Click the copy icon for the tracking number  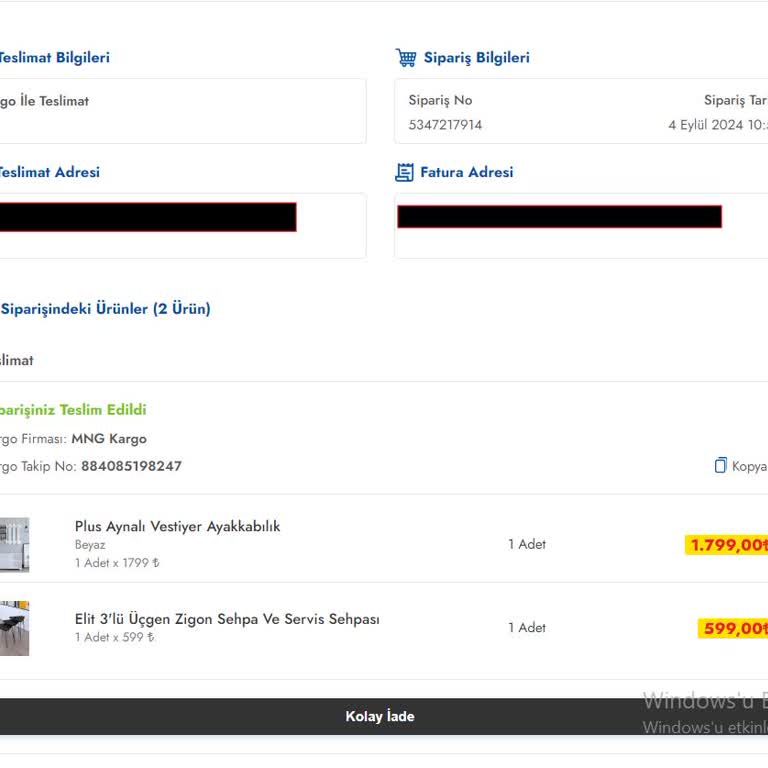tap(721, 466)
